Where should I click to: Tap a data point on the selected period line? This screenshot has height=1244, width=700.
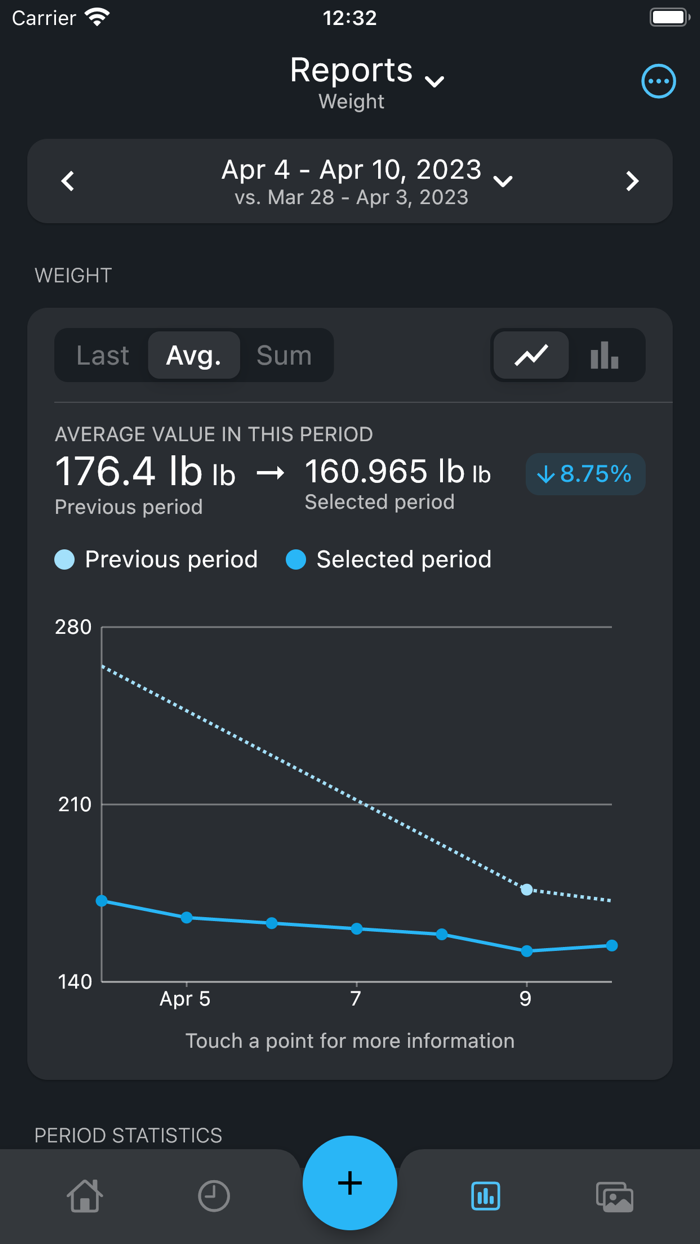click(x=355, y=929)
